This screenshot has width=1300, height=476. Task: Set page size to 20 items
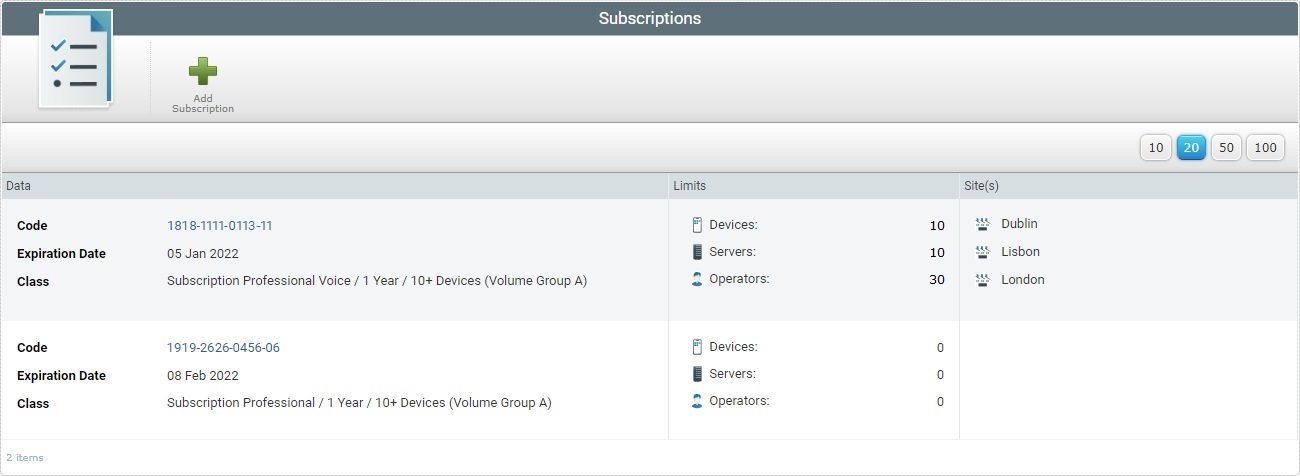[x=1191, y=148]
